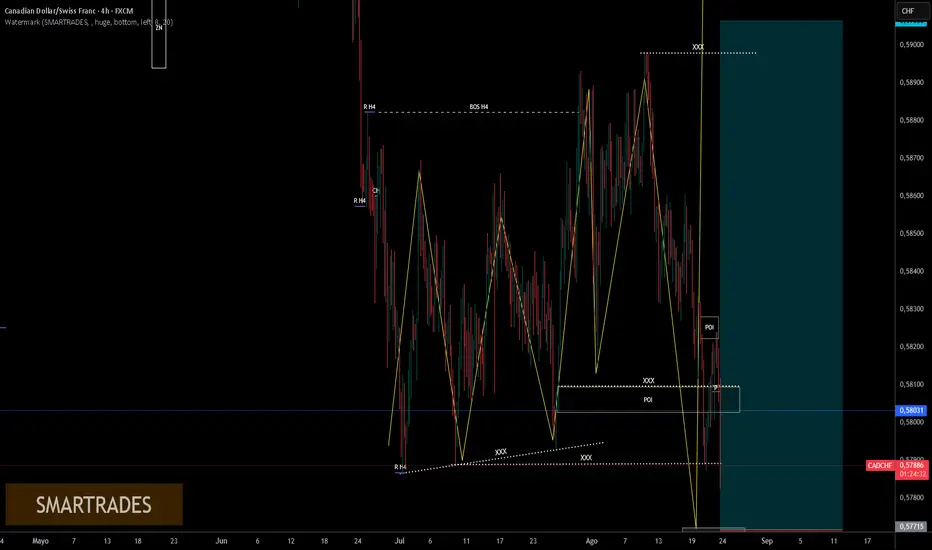
Task: Click the 5 date label after Sep
Action: pos(800,541)
